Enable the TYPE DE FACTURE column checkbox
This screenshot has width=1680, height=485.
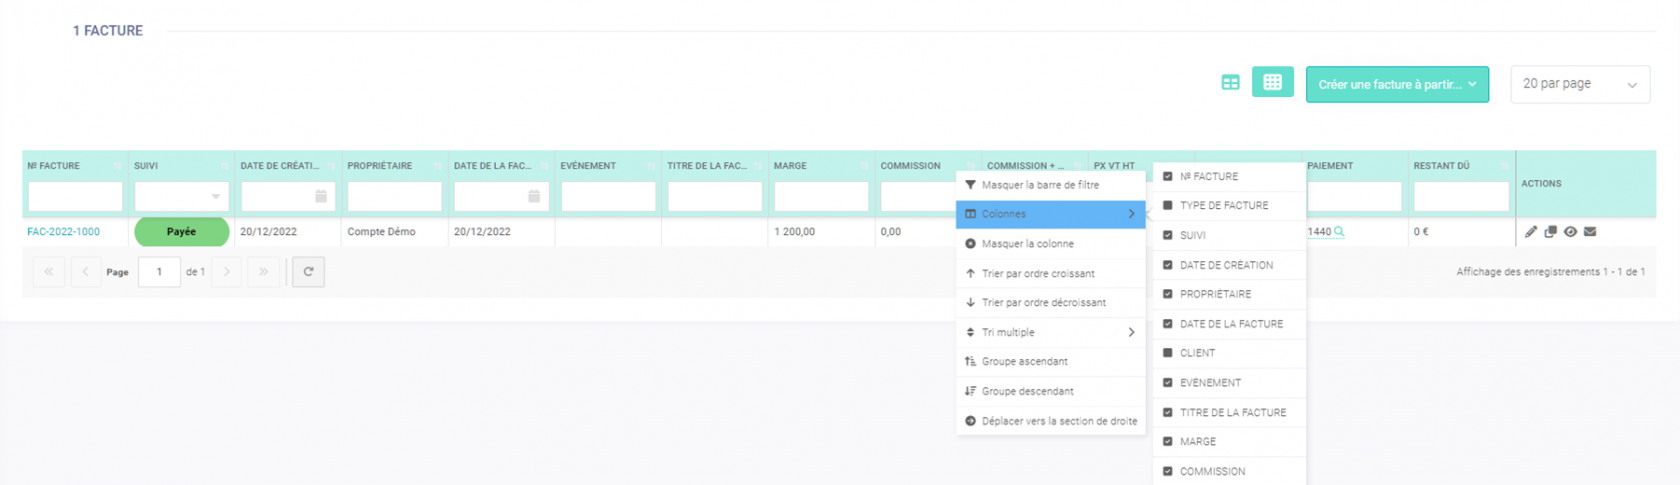(1167, 206)
